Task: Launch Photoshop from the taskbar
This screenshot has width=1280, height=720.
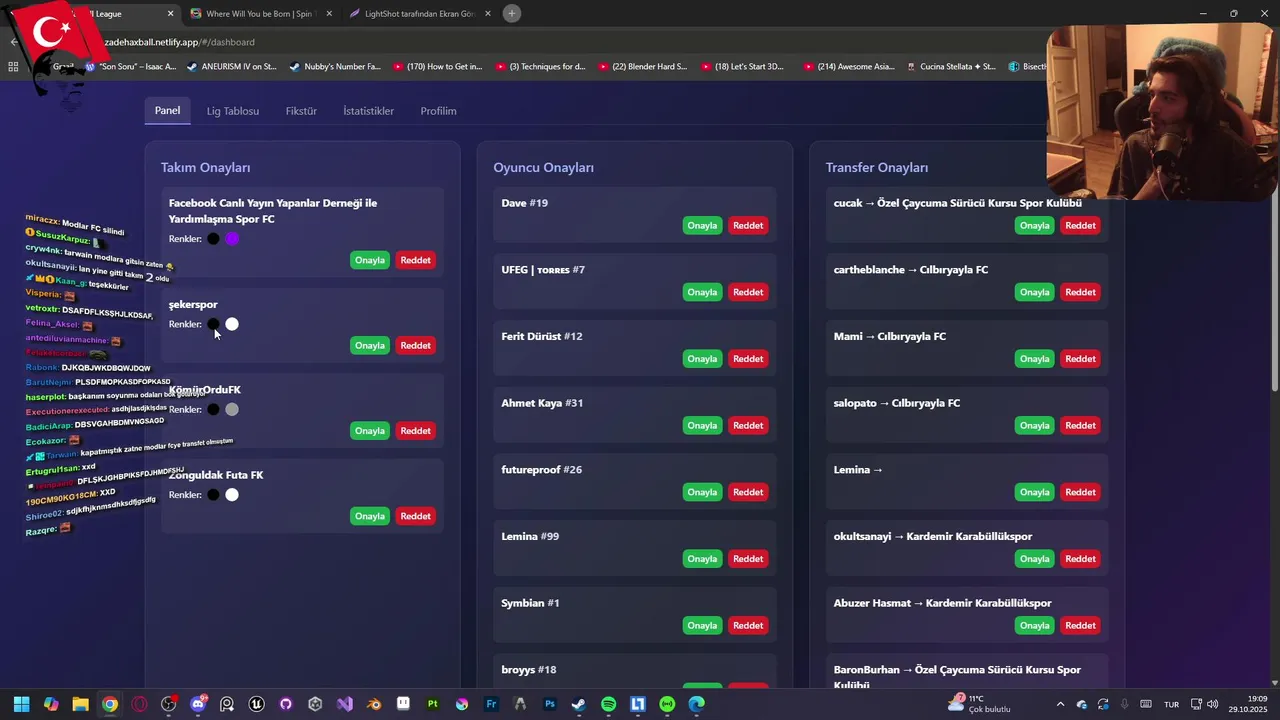Action: [550, 704]
